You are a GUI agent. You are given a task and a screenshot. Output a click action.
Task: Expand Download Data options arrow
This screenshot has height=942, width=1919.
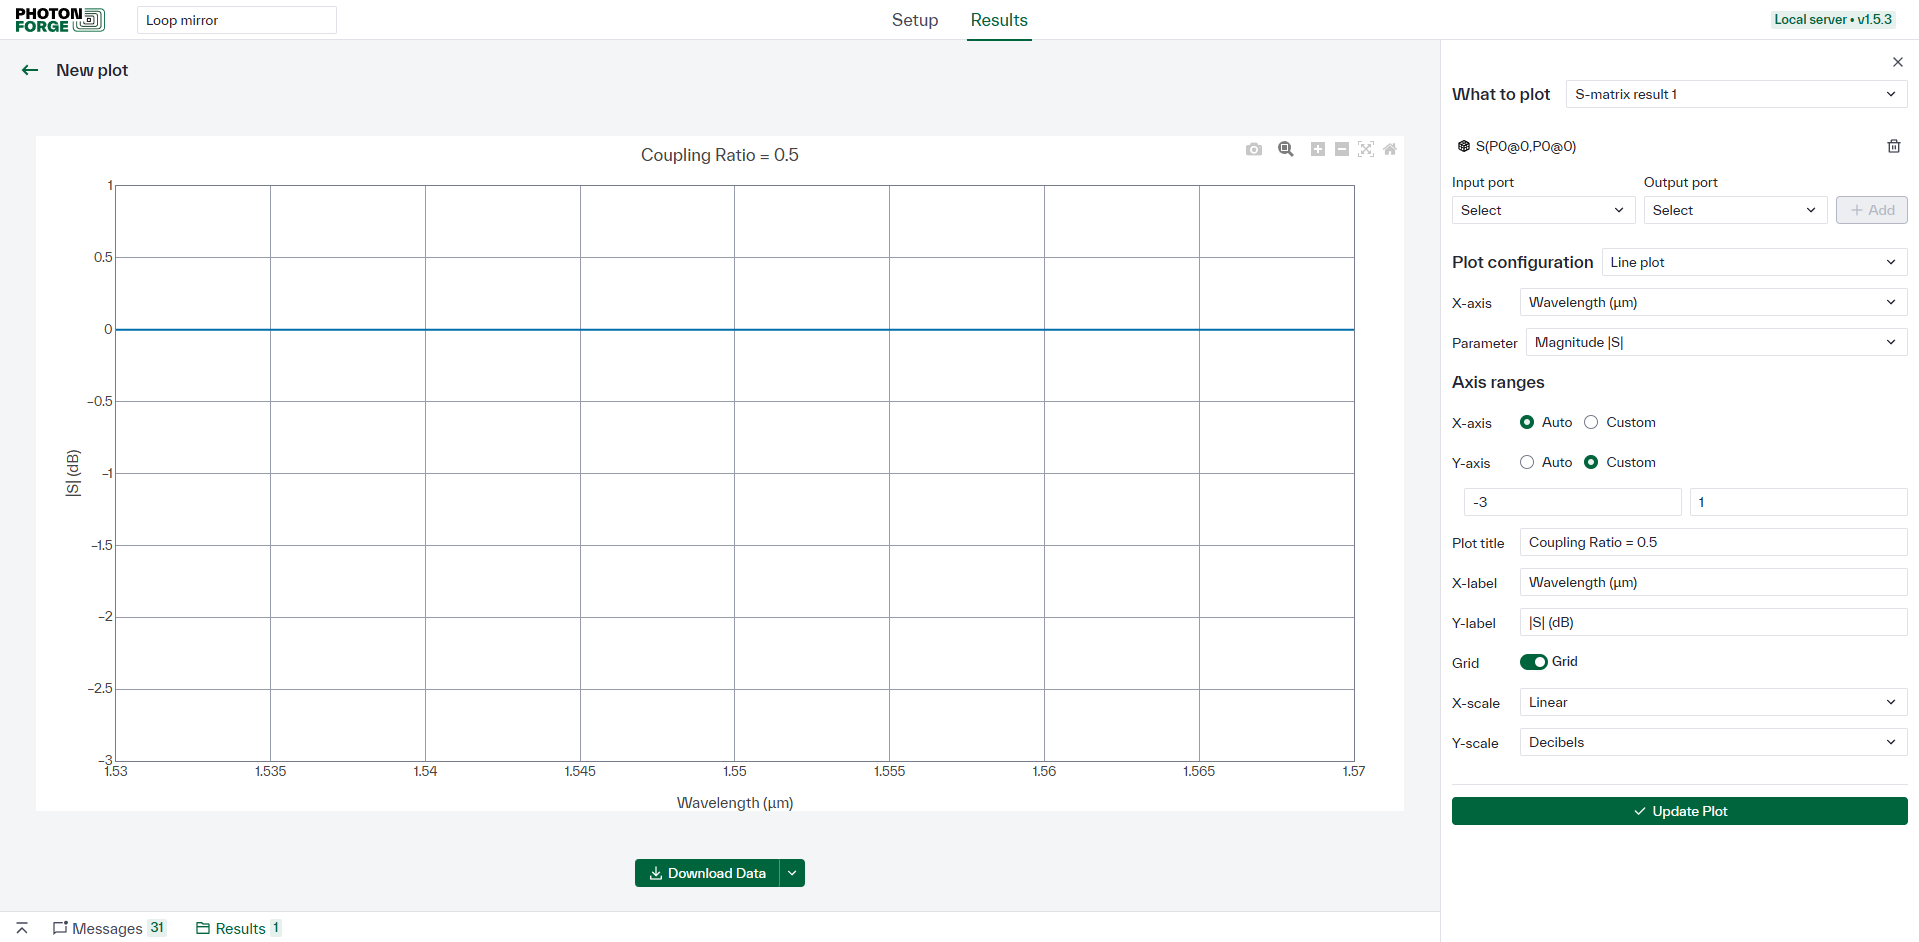click(x=792, y=873)
